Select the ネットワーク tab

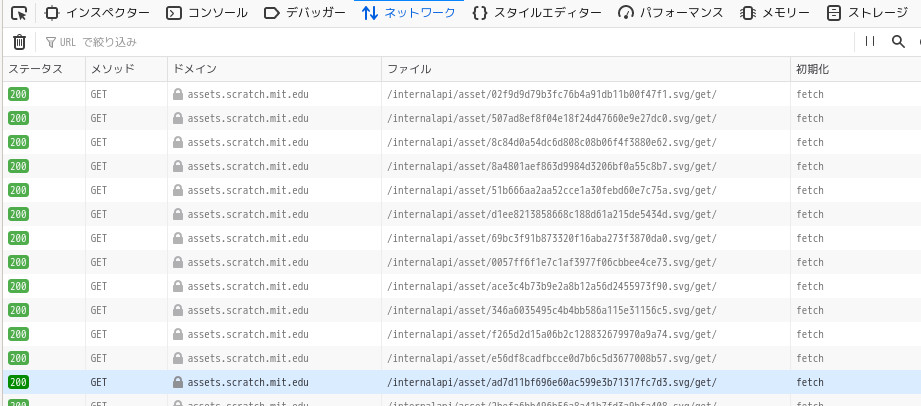coord(409,13)
